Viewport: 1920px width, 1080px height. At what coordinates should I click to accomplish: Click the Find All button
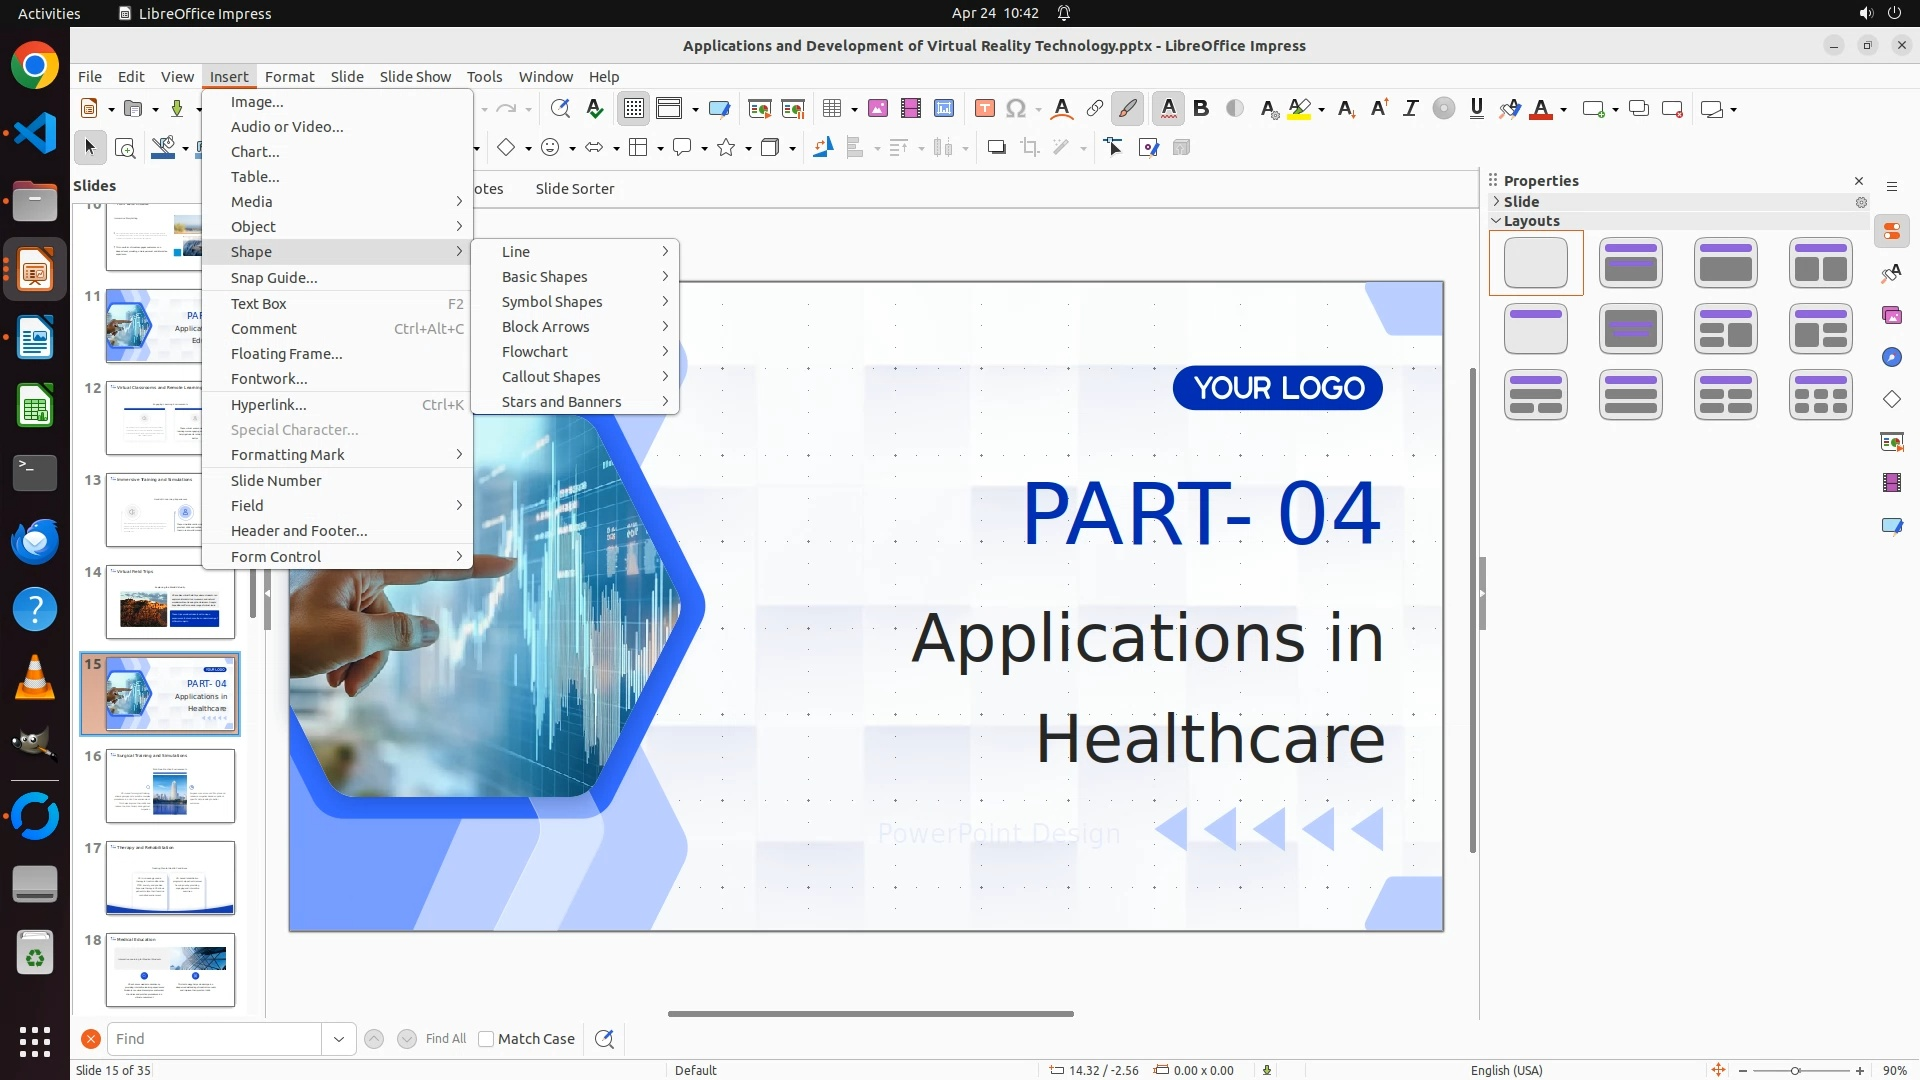[445, 1039]
